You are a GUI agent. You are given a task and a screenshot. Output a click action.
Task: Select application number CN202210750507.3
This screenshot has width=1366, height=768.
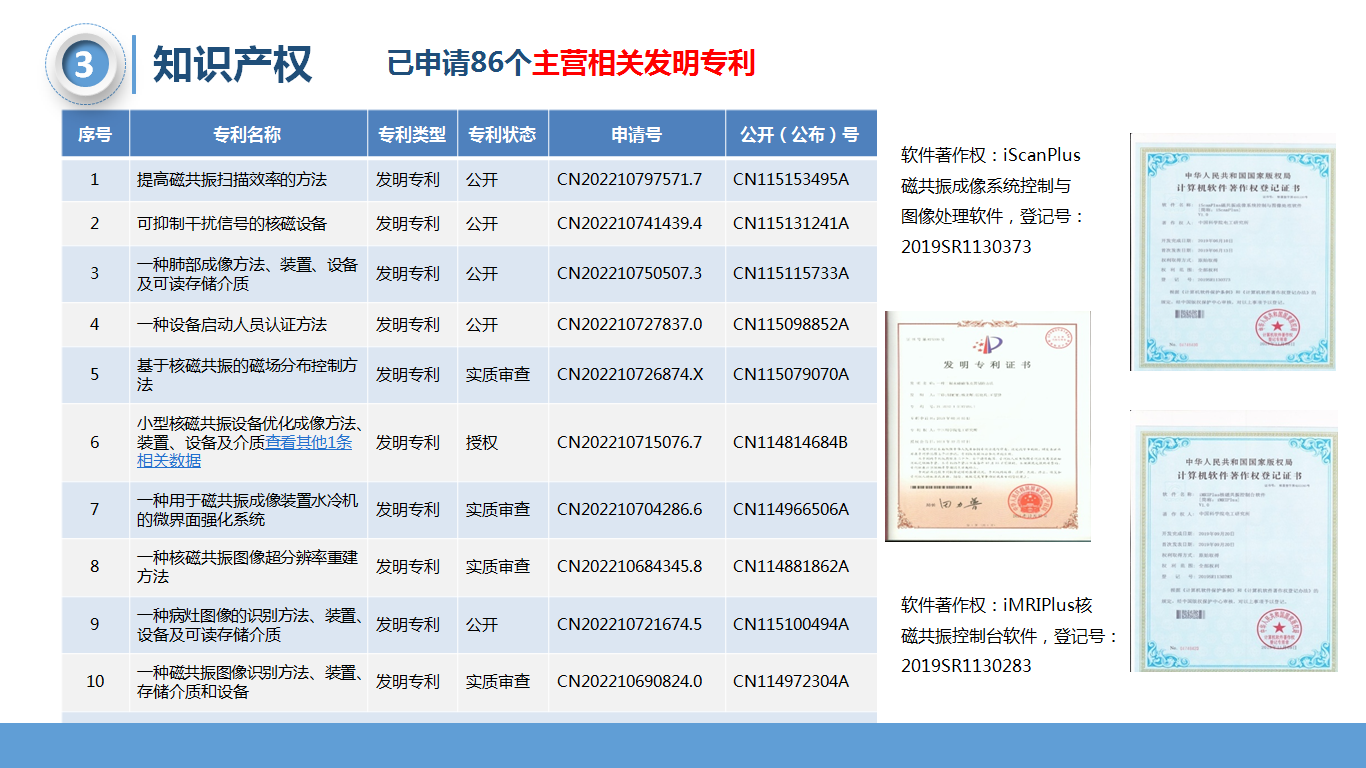pos(629,273)
